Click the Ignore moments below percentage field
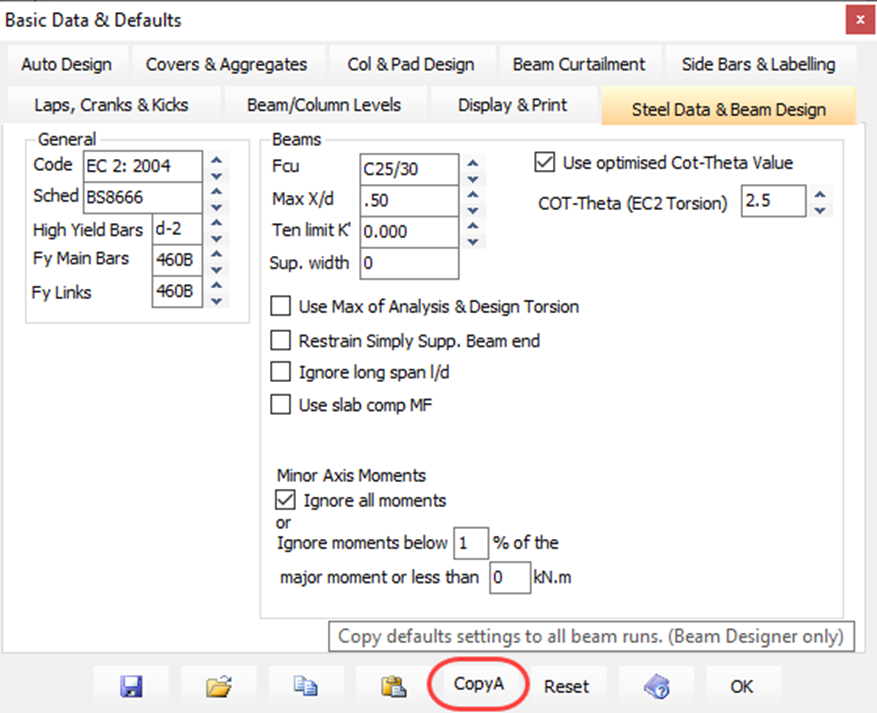The image size is (877, 713). point(470,542)
